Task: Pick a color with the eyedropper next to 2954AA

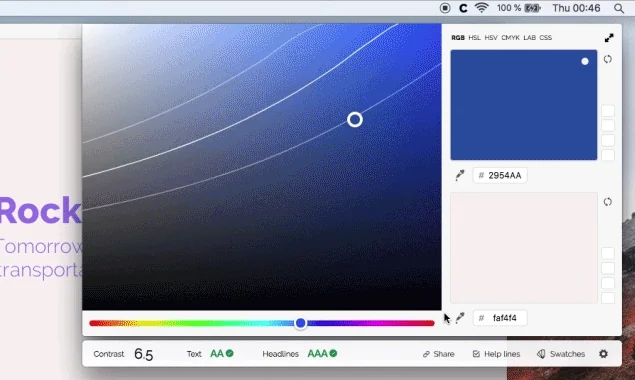Action: coord(460,175)
